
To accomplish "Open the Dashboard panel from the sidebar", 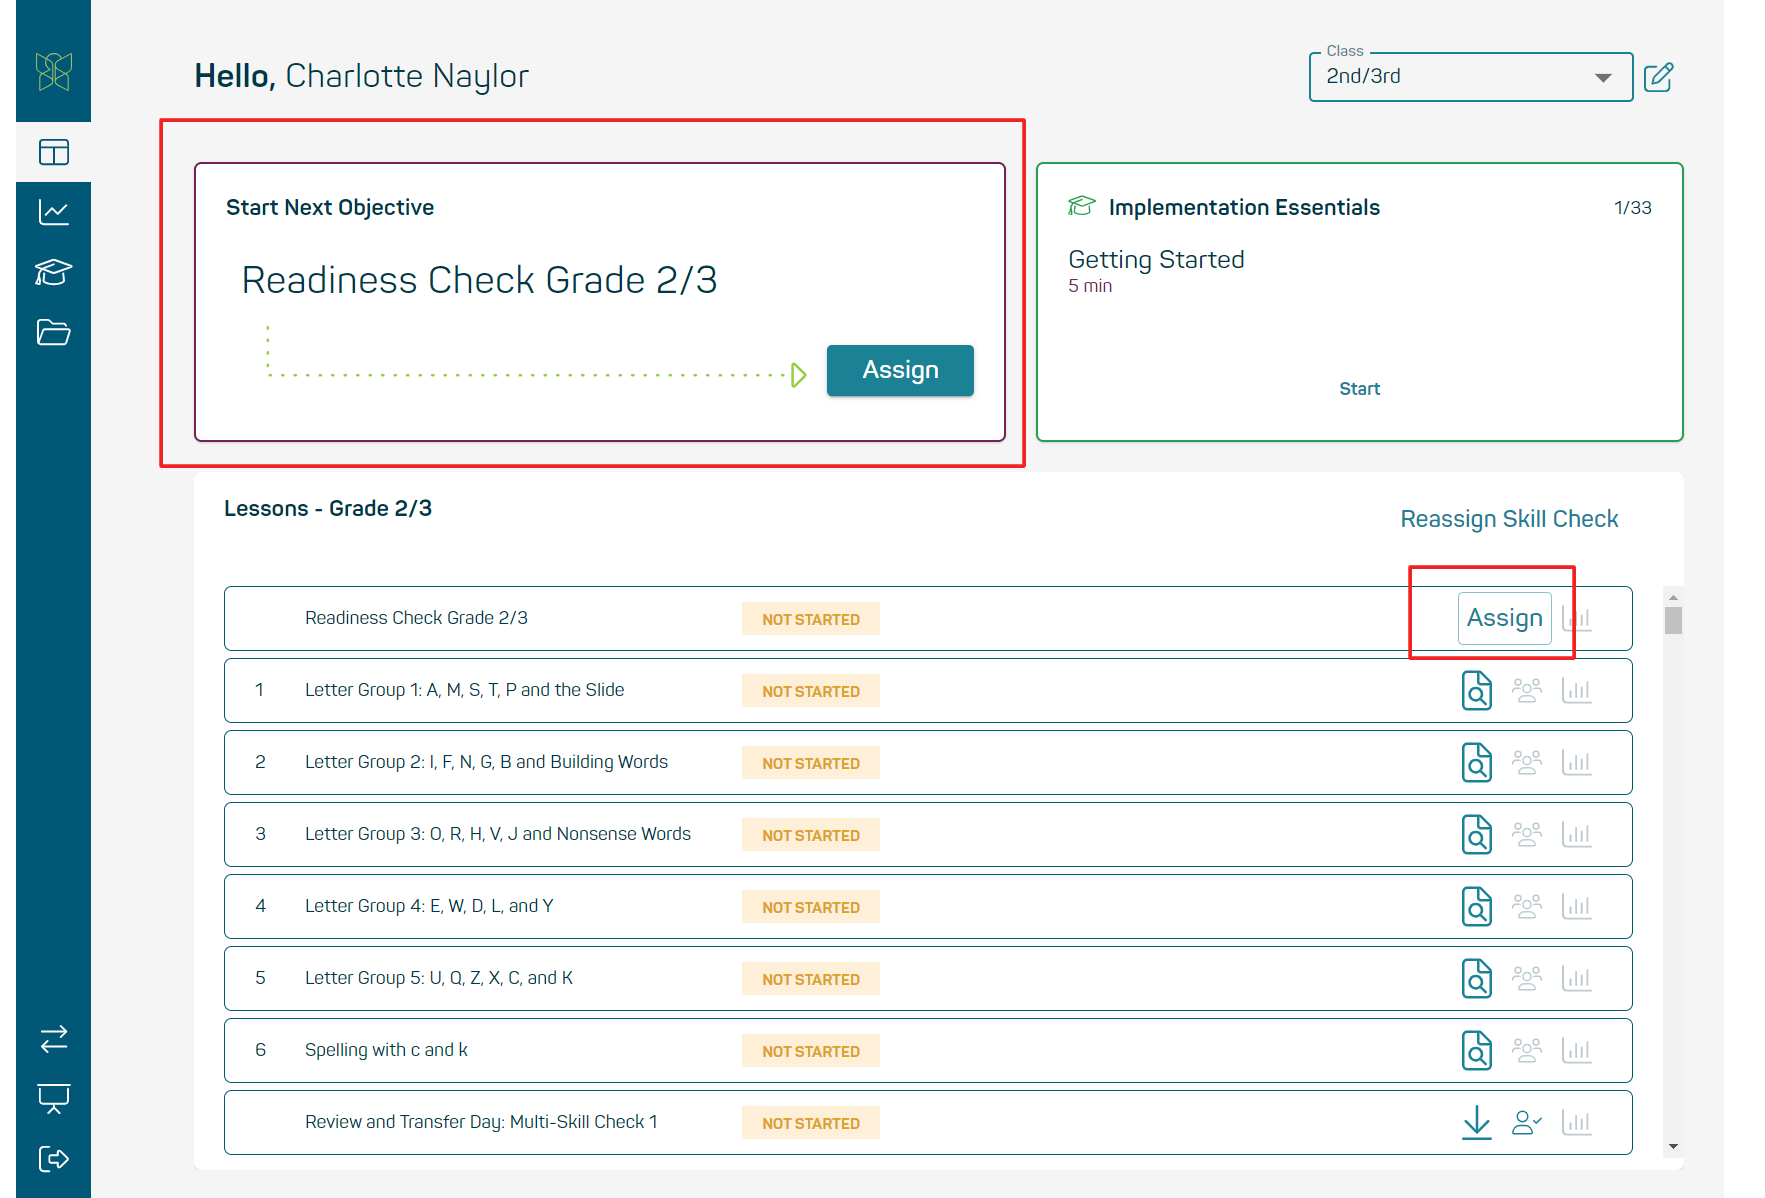I will point(53,152).
